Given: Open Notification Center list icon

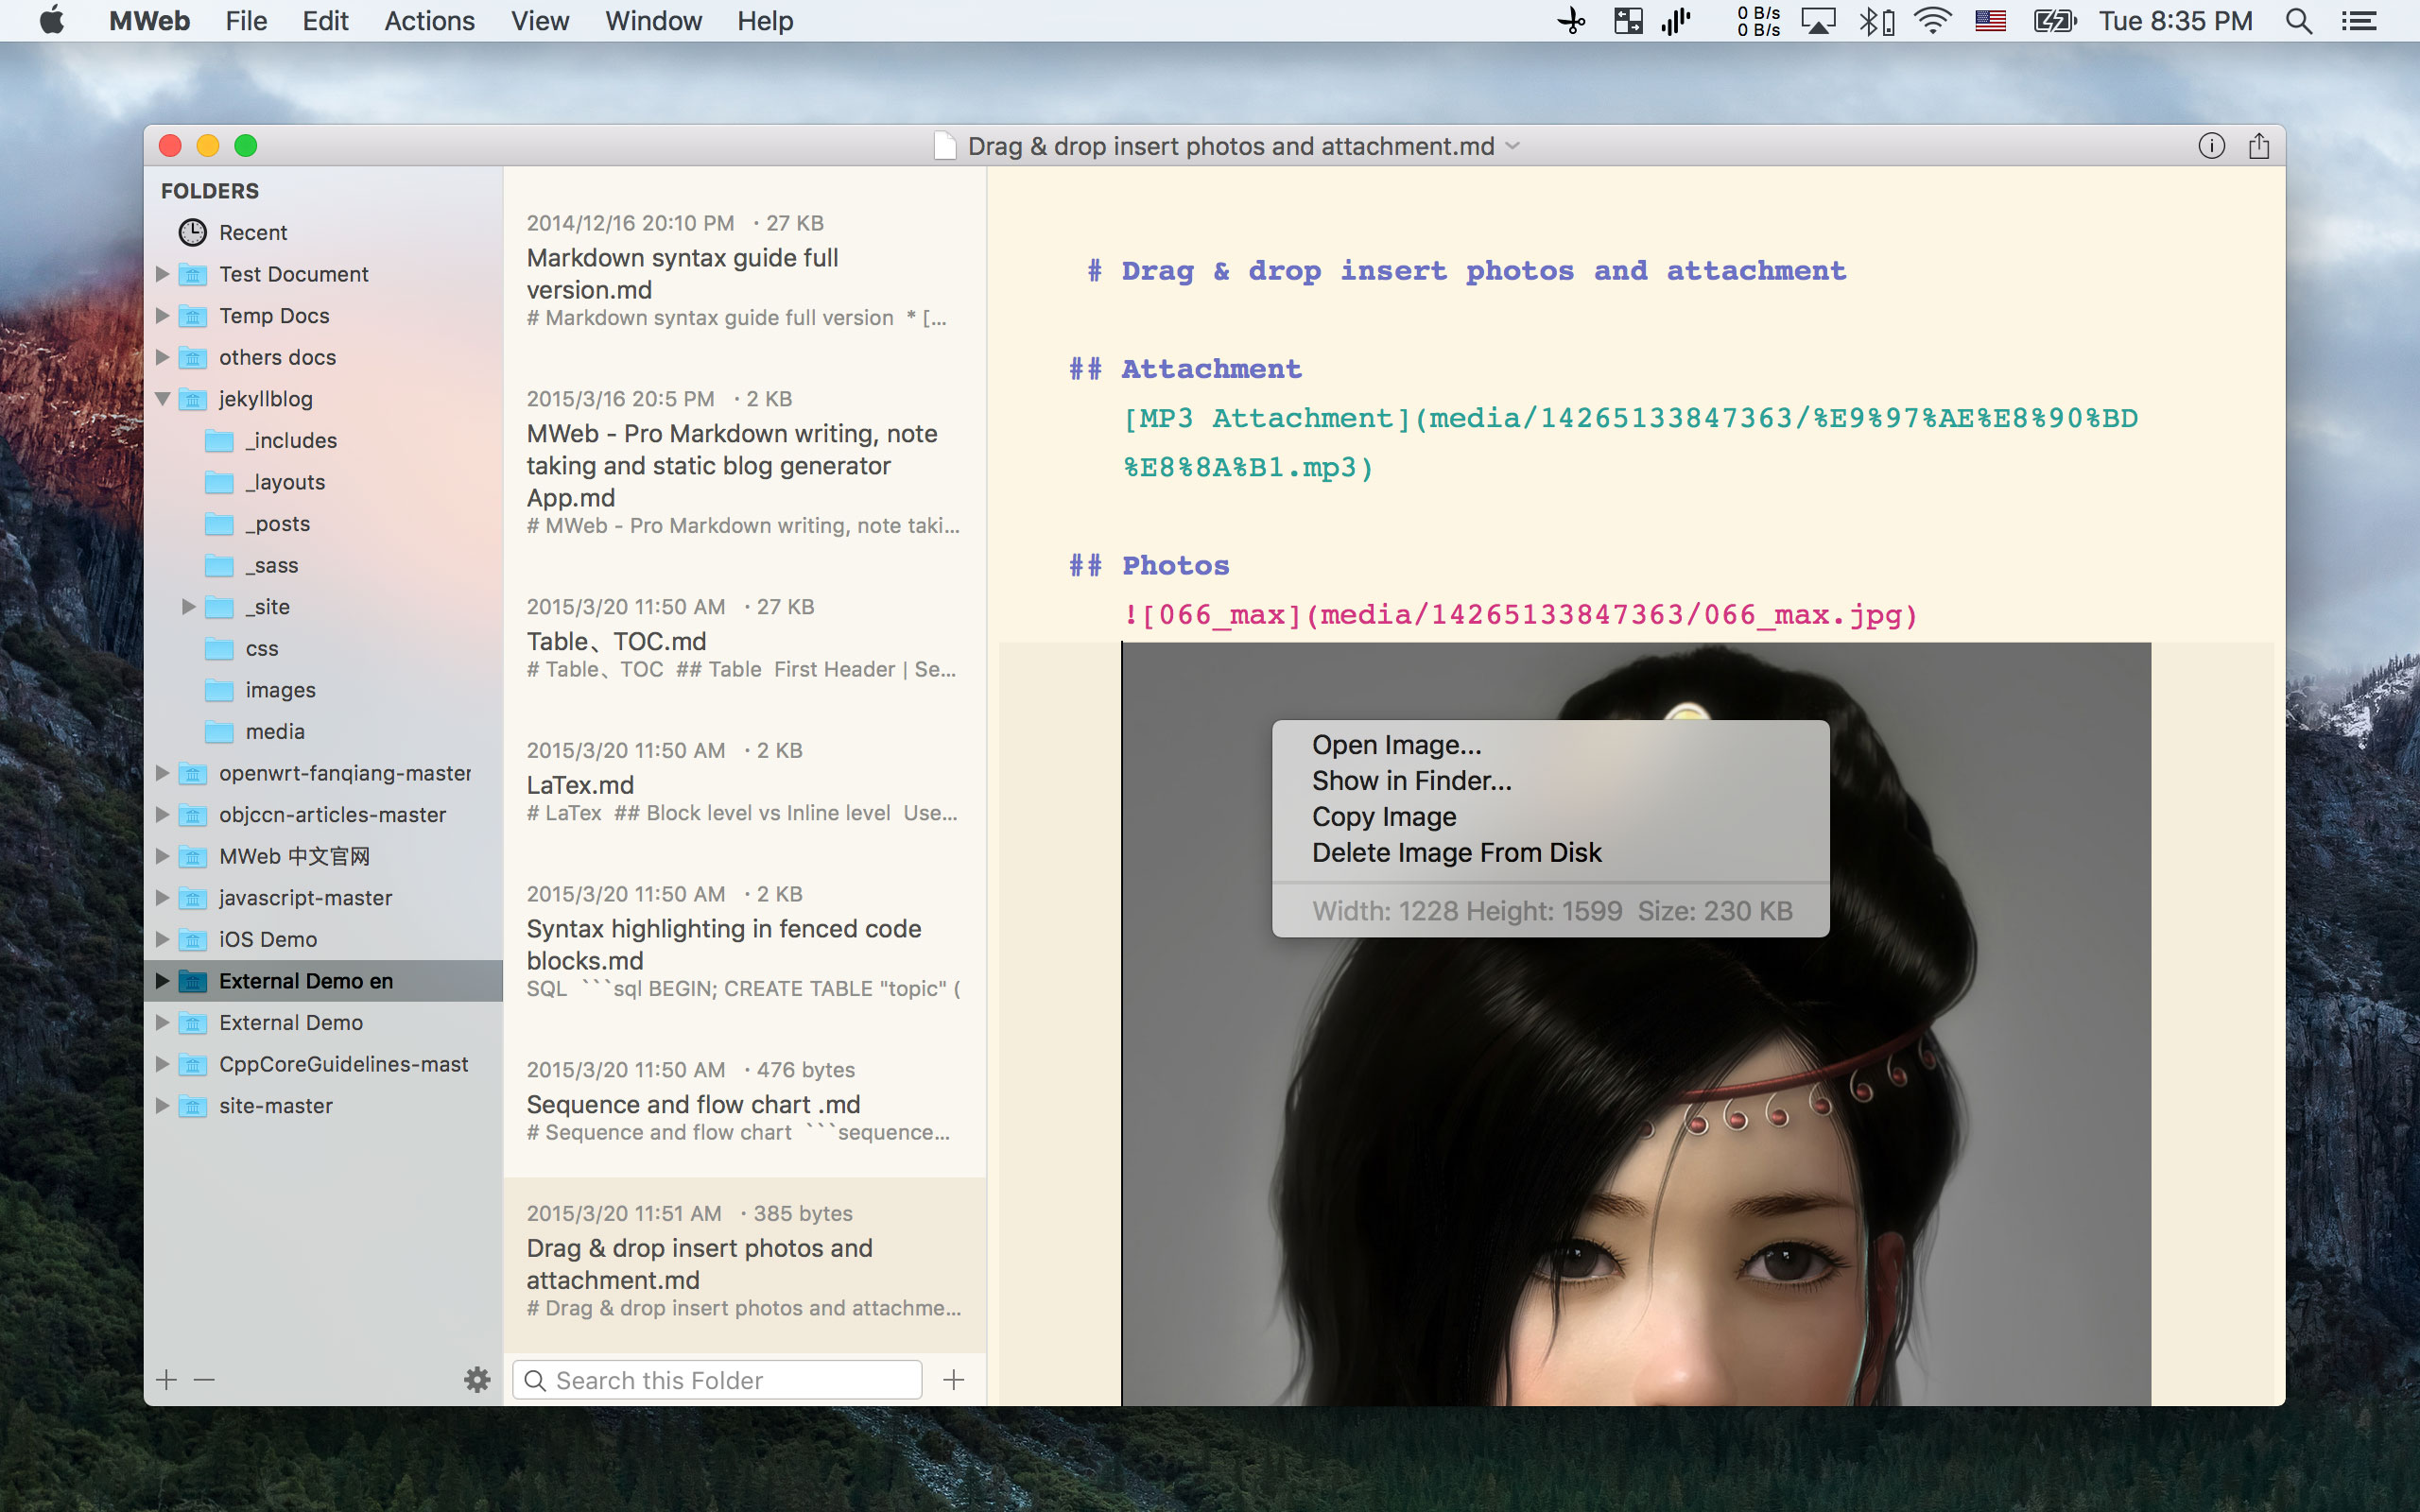Looking at the screenshot, I should pos(2359,21).
